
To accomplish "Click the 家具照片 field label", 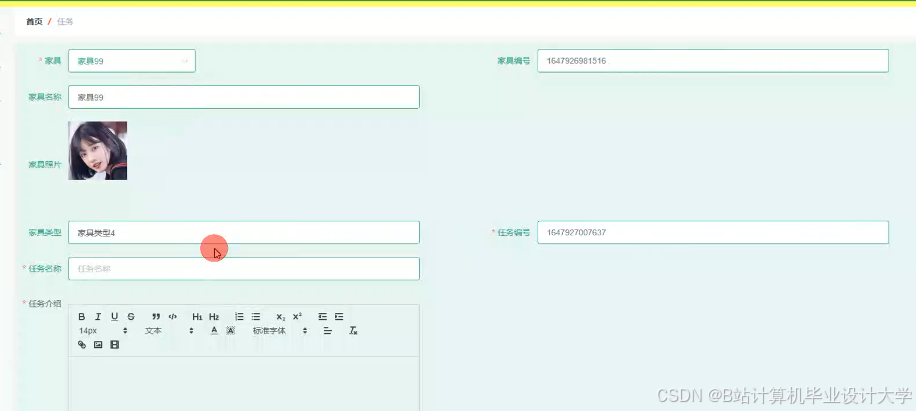I will 45,165.
